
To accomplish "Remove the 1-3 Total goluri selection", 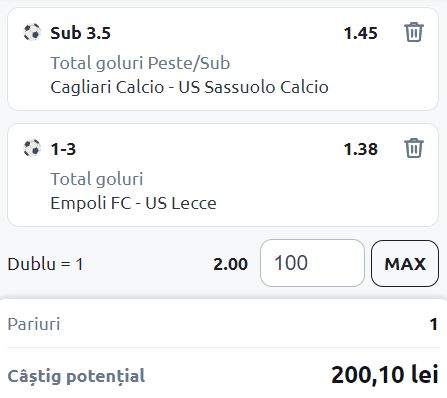I will (414, 148).
